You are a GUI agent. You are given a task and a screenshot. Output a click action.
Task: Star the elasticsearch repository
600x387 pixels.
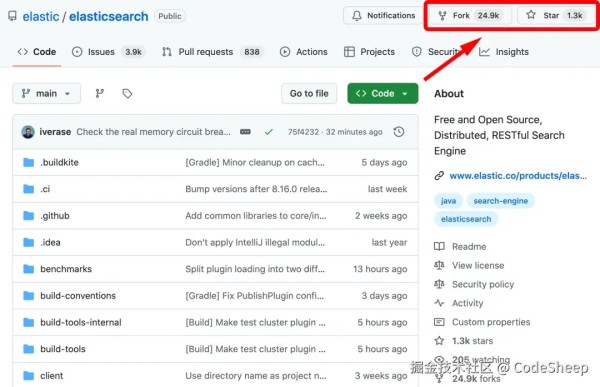tap(556, 16)
